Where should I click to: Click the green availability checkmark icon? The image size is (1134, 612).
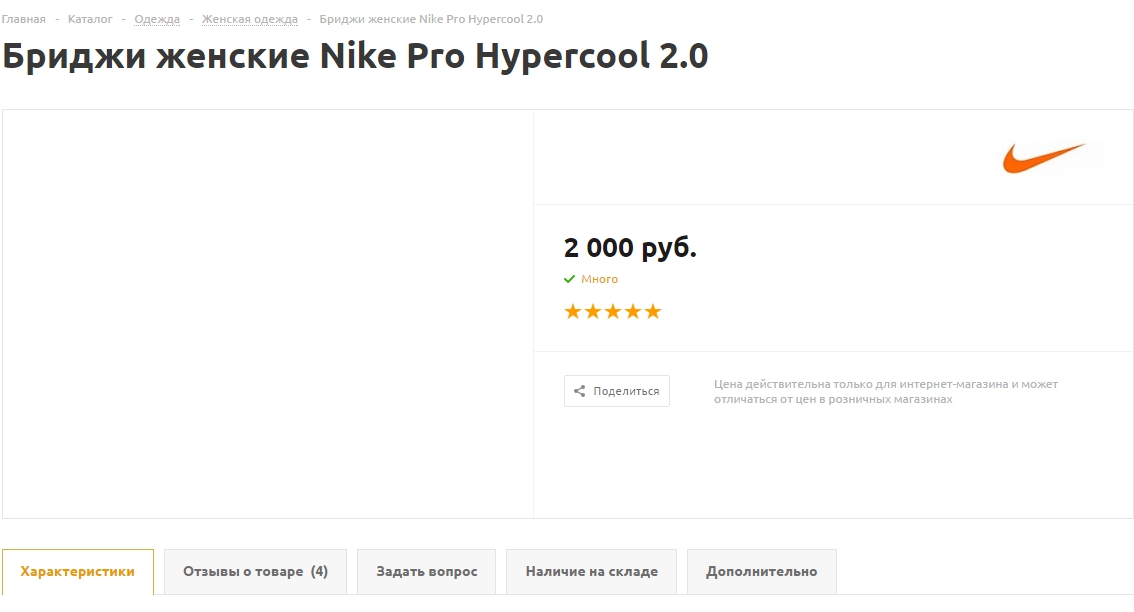point(569,279)
